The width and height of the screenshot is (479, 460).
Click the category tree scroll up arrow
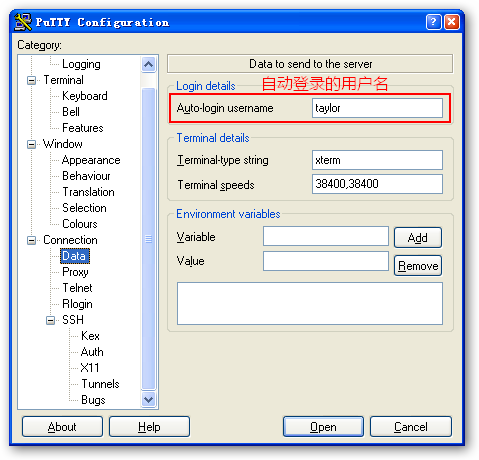[x=148, y=64]
